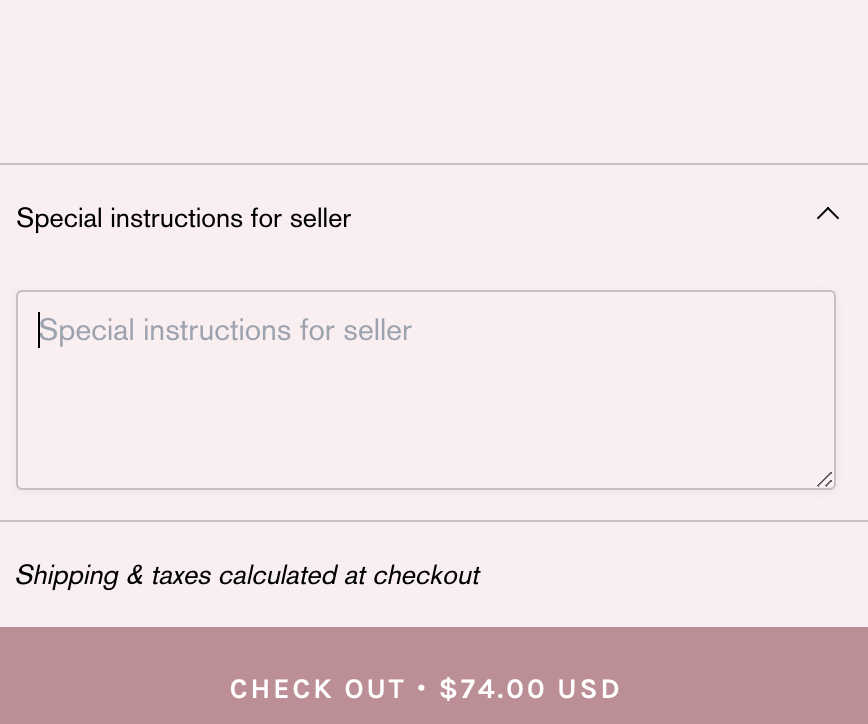868x724 pixels.
Task: Click the placeholder text in the notes box
Action: tap(226, 330)
